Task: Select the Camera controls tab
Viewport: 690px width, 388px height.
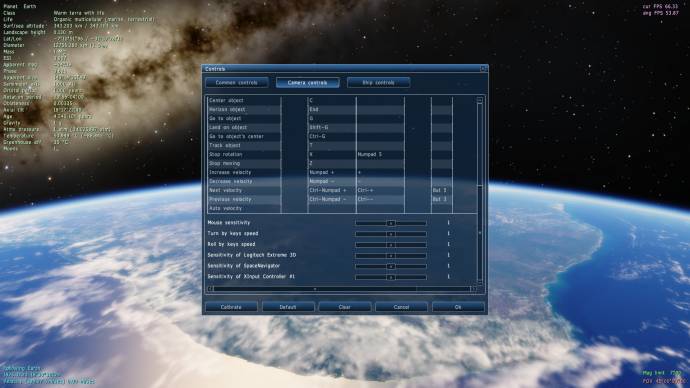Action: click(308, 83)
